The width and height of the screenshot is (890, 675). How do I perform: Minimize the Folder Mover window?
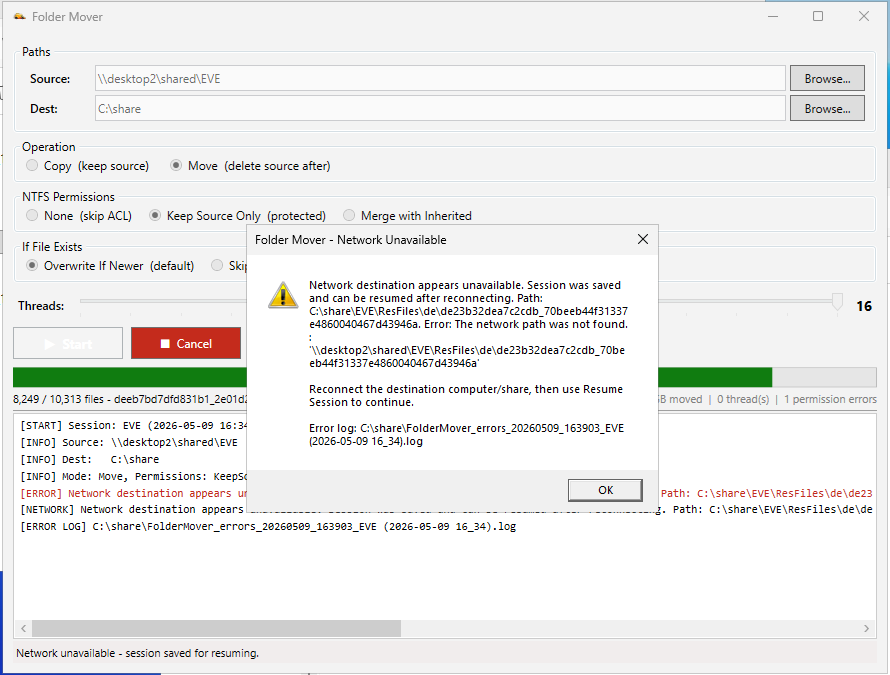tap(773, 16)
